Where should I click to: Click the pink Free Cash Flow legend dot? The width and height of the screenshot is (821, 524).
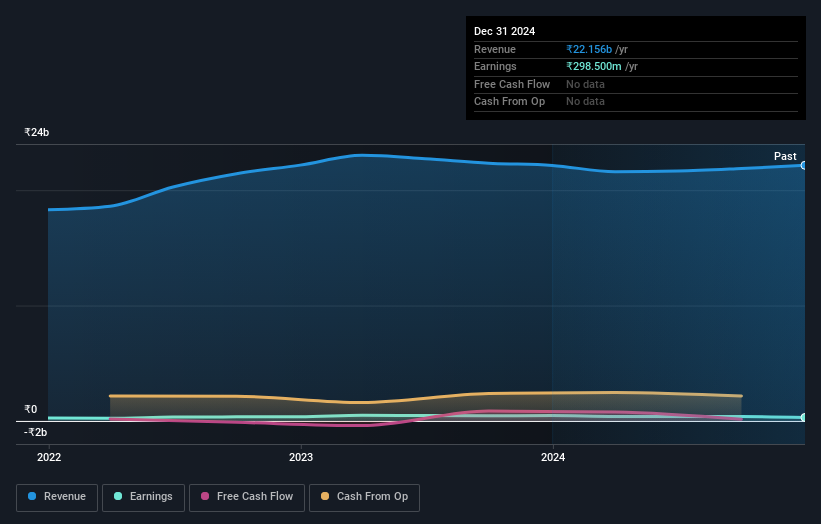tap(205, 496)
